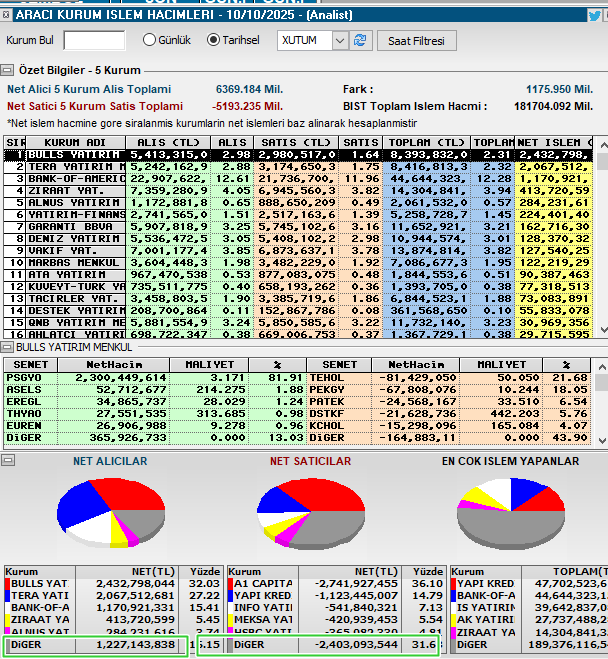Click the Twitter bird icon in title bar
The width and height of the screenshot is (608, 659).
[595, 16]
